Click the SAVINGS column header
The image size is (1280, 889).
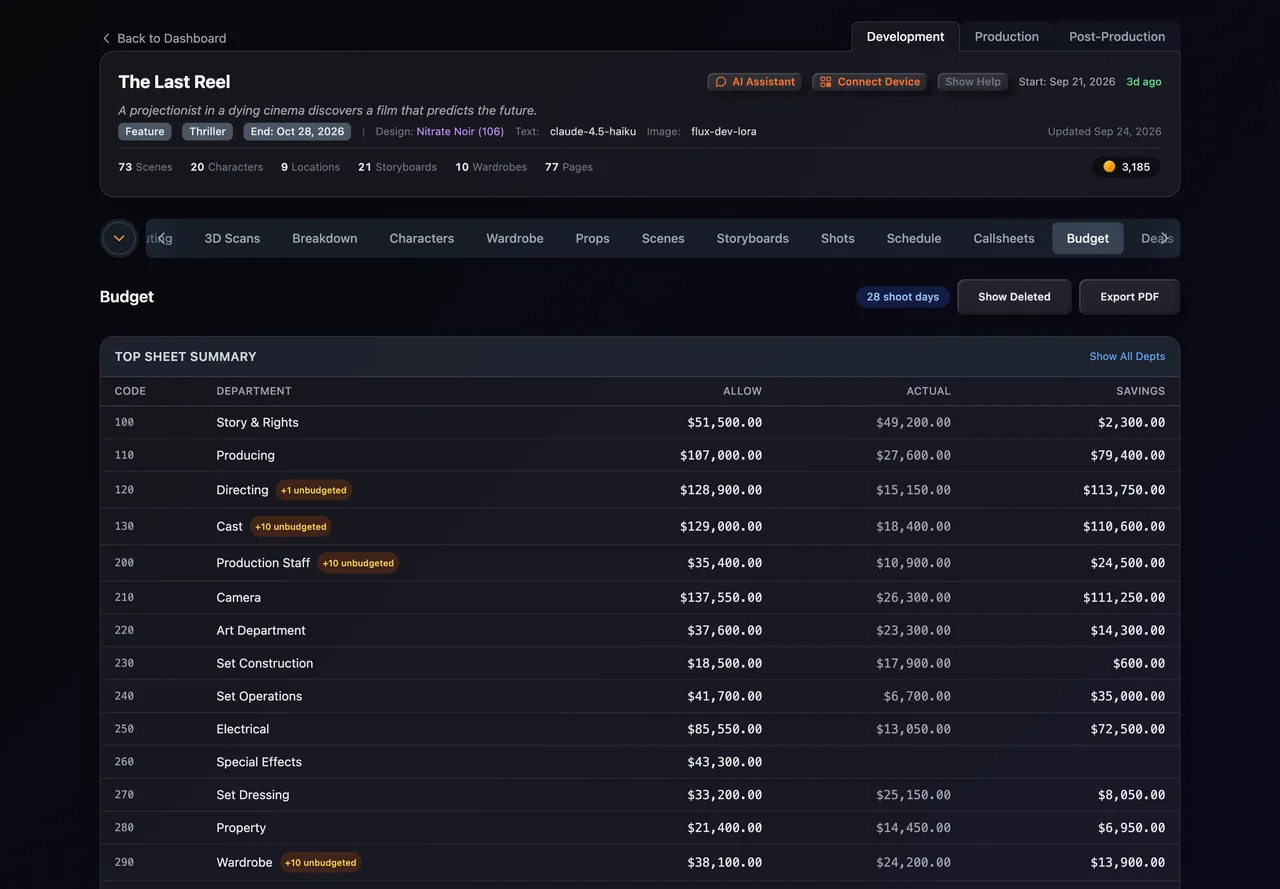[1140, 391]
